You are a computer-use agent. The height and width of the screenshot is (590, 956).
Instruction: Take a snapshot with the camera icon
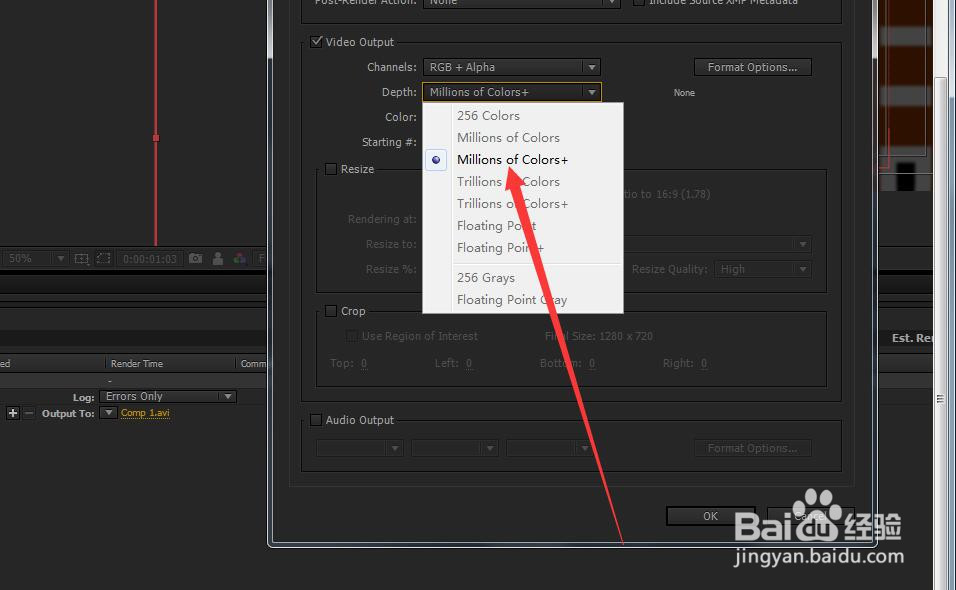coord(195,258)
